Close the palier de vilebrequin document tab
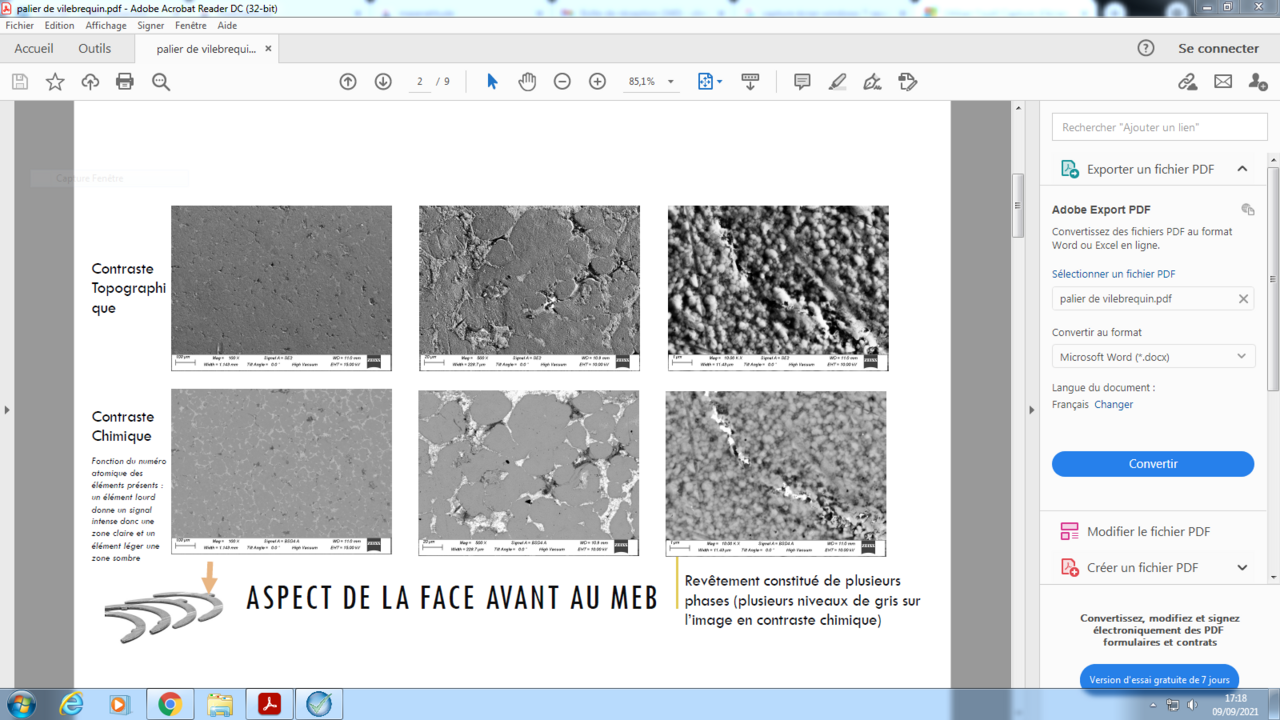The width and height of the screenshot is (1280, 720). pos(267,48)
